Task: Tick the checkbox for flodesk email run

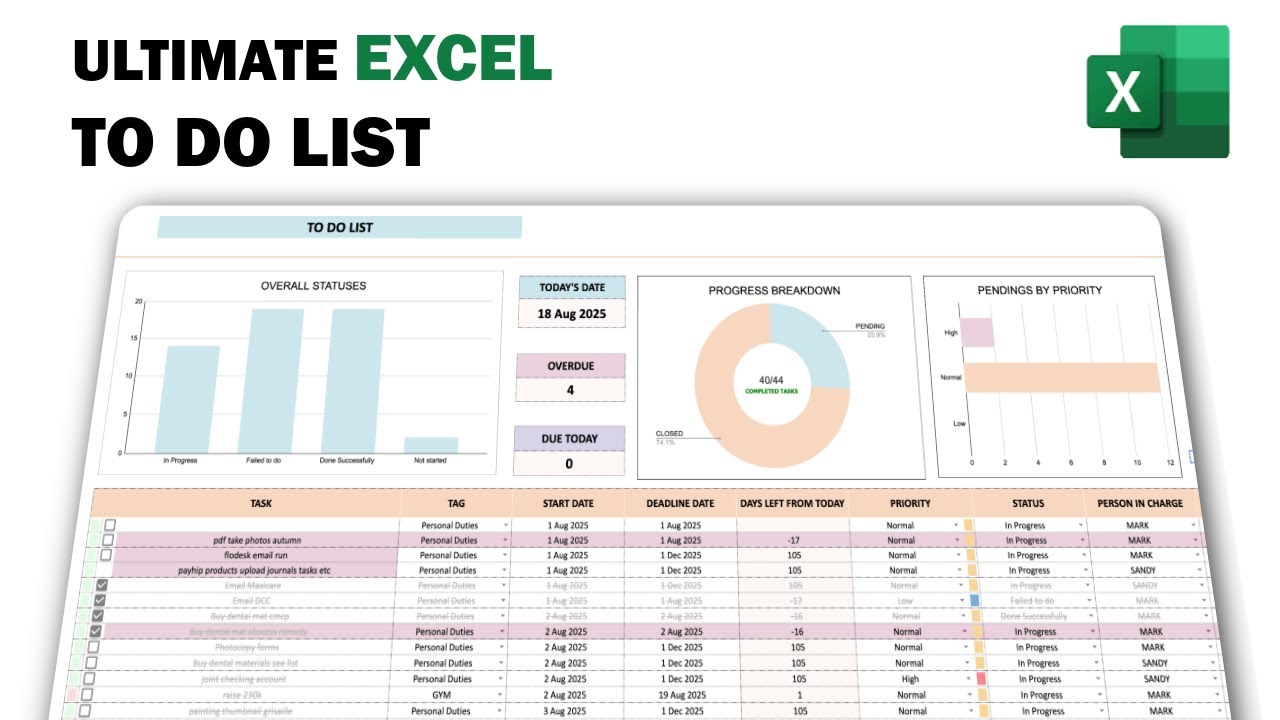Action: [x=106, y=555]
